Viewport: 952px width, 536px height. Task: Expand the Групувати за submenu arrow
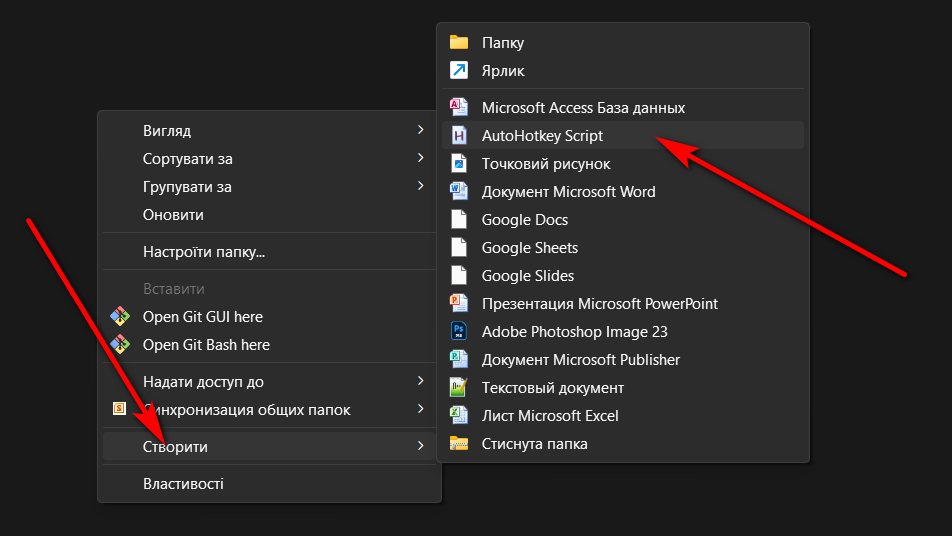tap(420, 186)
